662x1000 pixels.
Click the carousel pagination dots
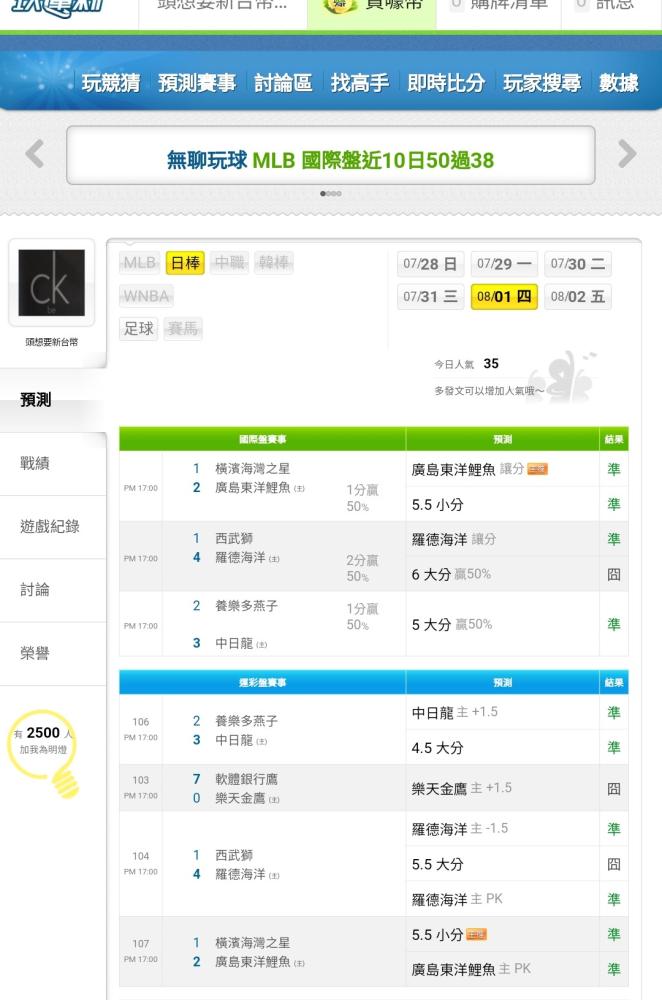pyautogui.click(x=330, y=193)
